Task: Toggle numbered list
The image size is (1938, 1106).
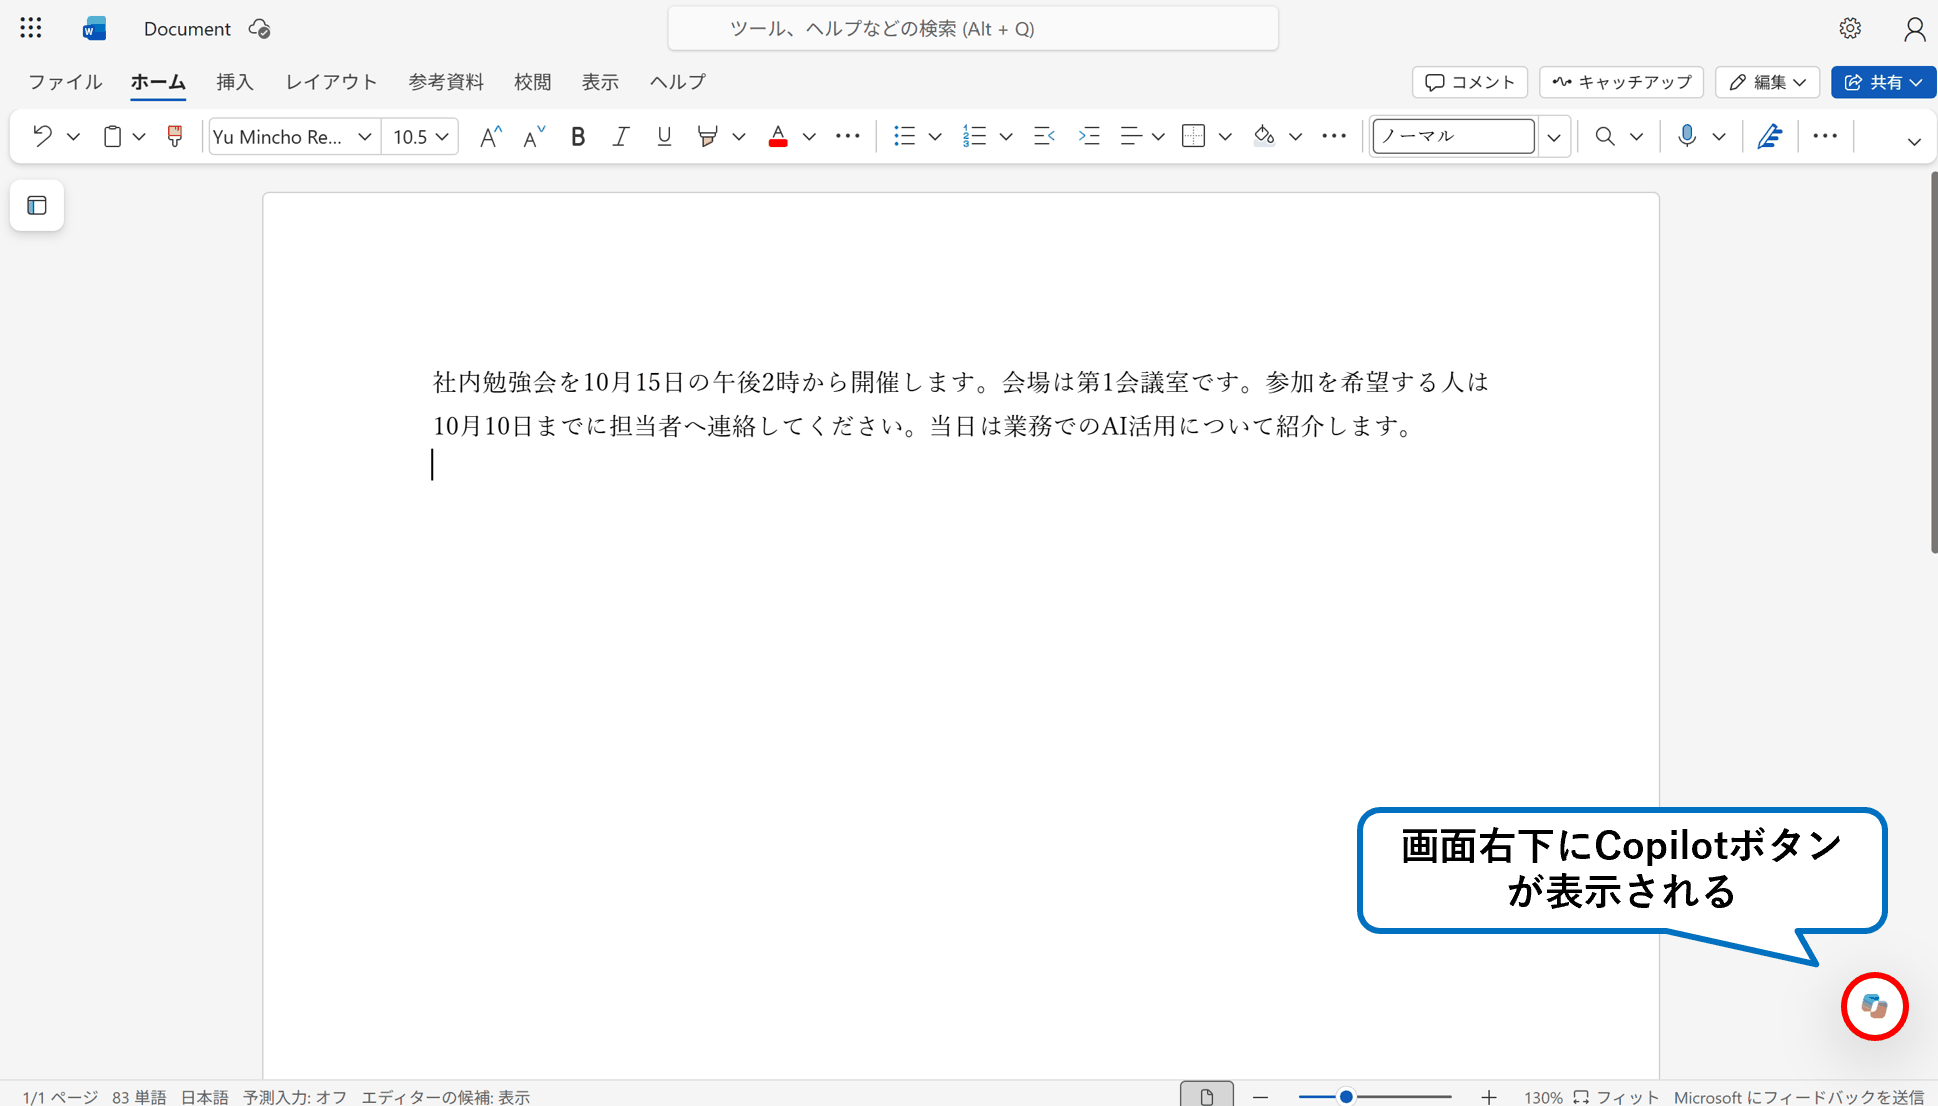Action: point(974,136)
